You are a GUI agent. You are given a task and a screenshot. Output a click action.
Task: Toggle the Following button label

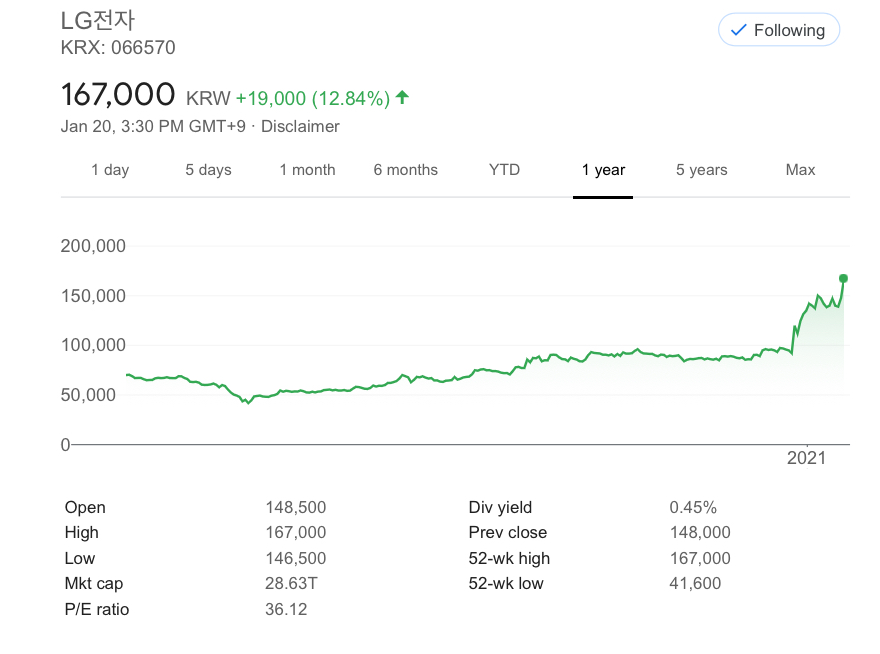click(x=789, y=30)
